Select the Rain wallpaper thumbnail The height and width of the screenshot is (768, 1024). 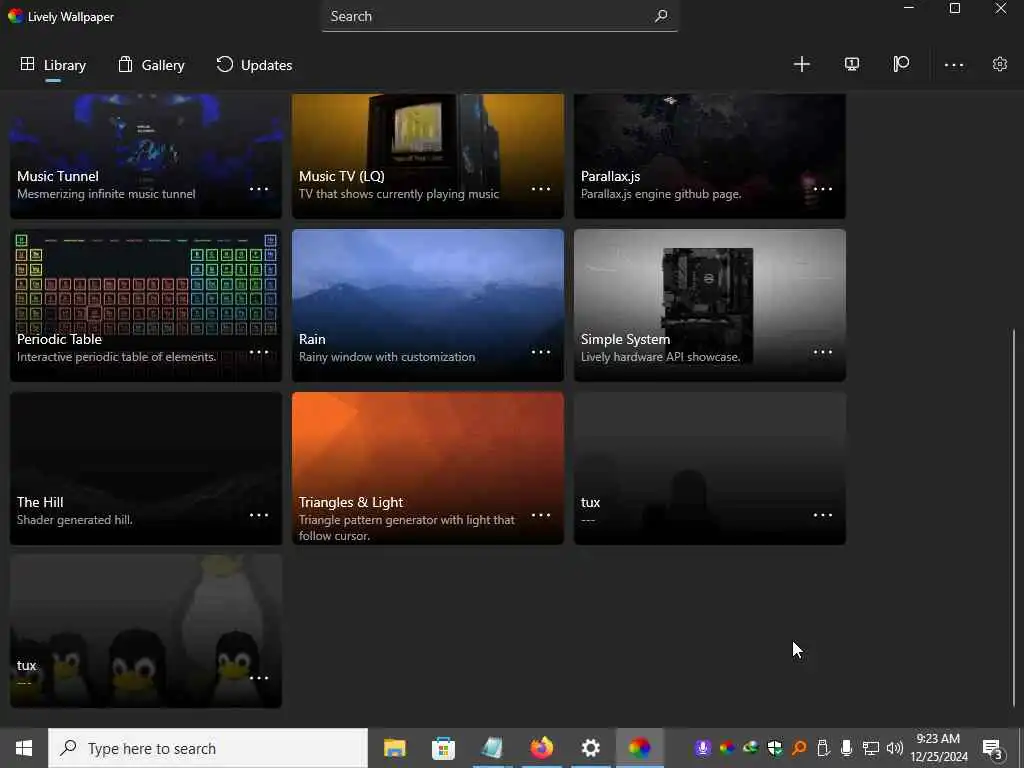pos(428,305)
